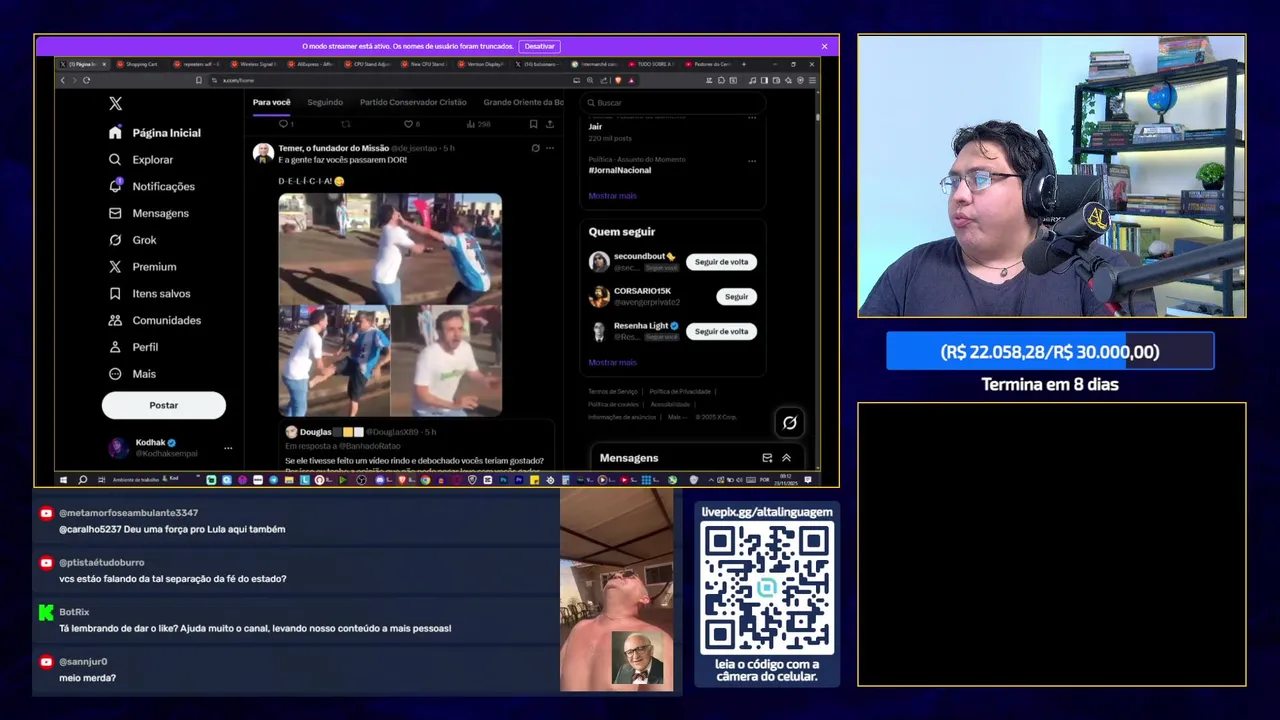This screenshot has height=720, width=1280.
Task: Go back in the browser
Action: coord(62,80)
